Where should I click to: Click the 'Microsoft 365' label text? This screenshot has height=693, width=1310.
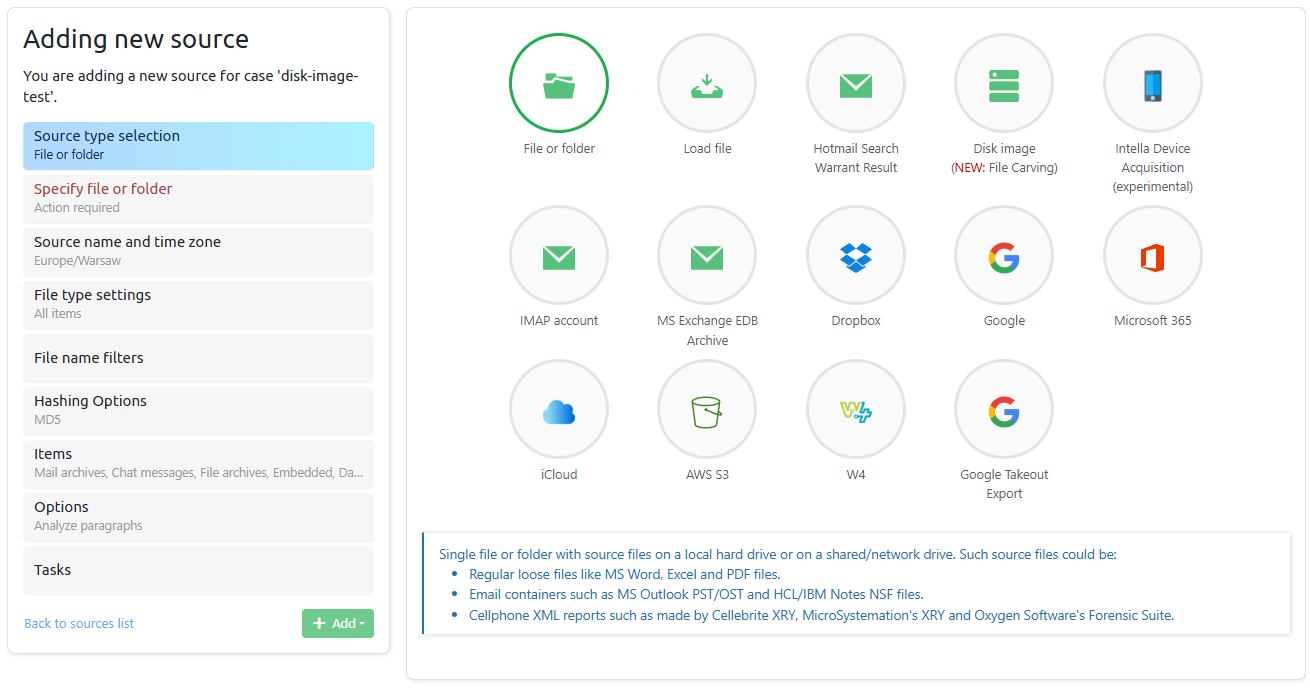click(1153, 321)
